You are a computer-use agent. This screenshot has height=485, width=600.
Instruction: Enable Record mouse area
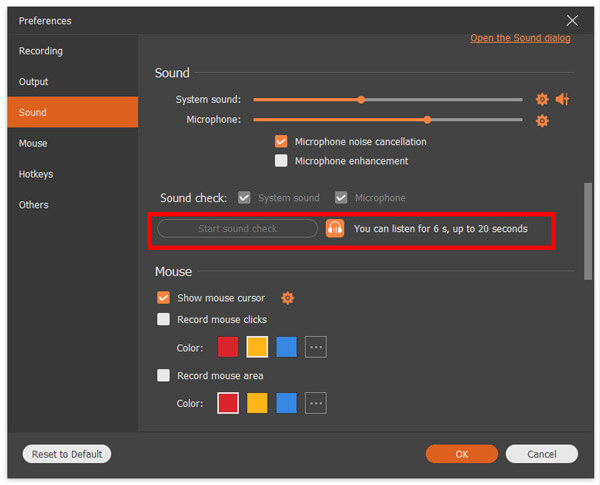coord(163,376)
